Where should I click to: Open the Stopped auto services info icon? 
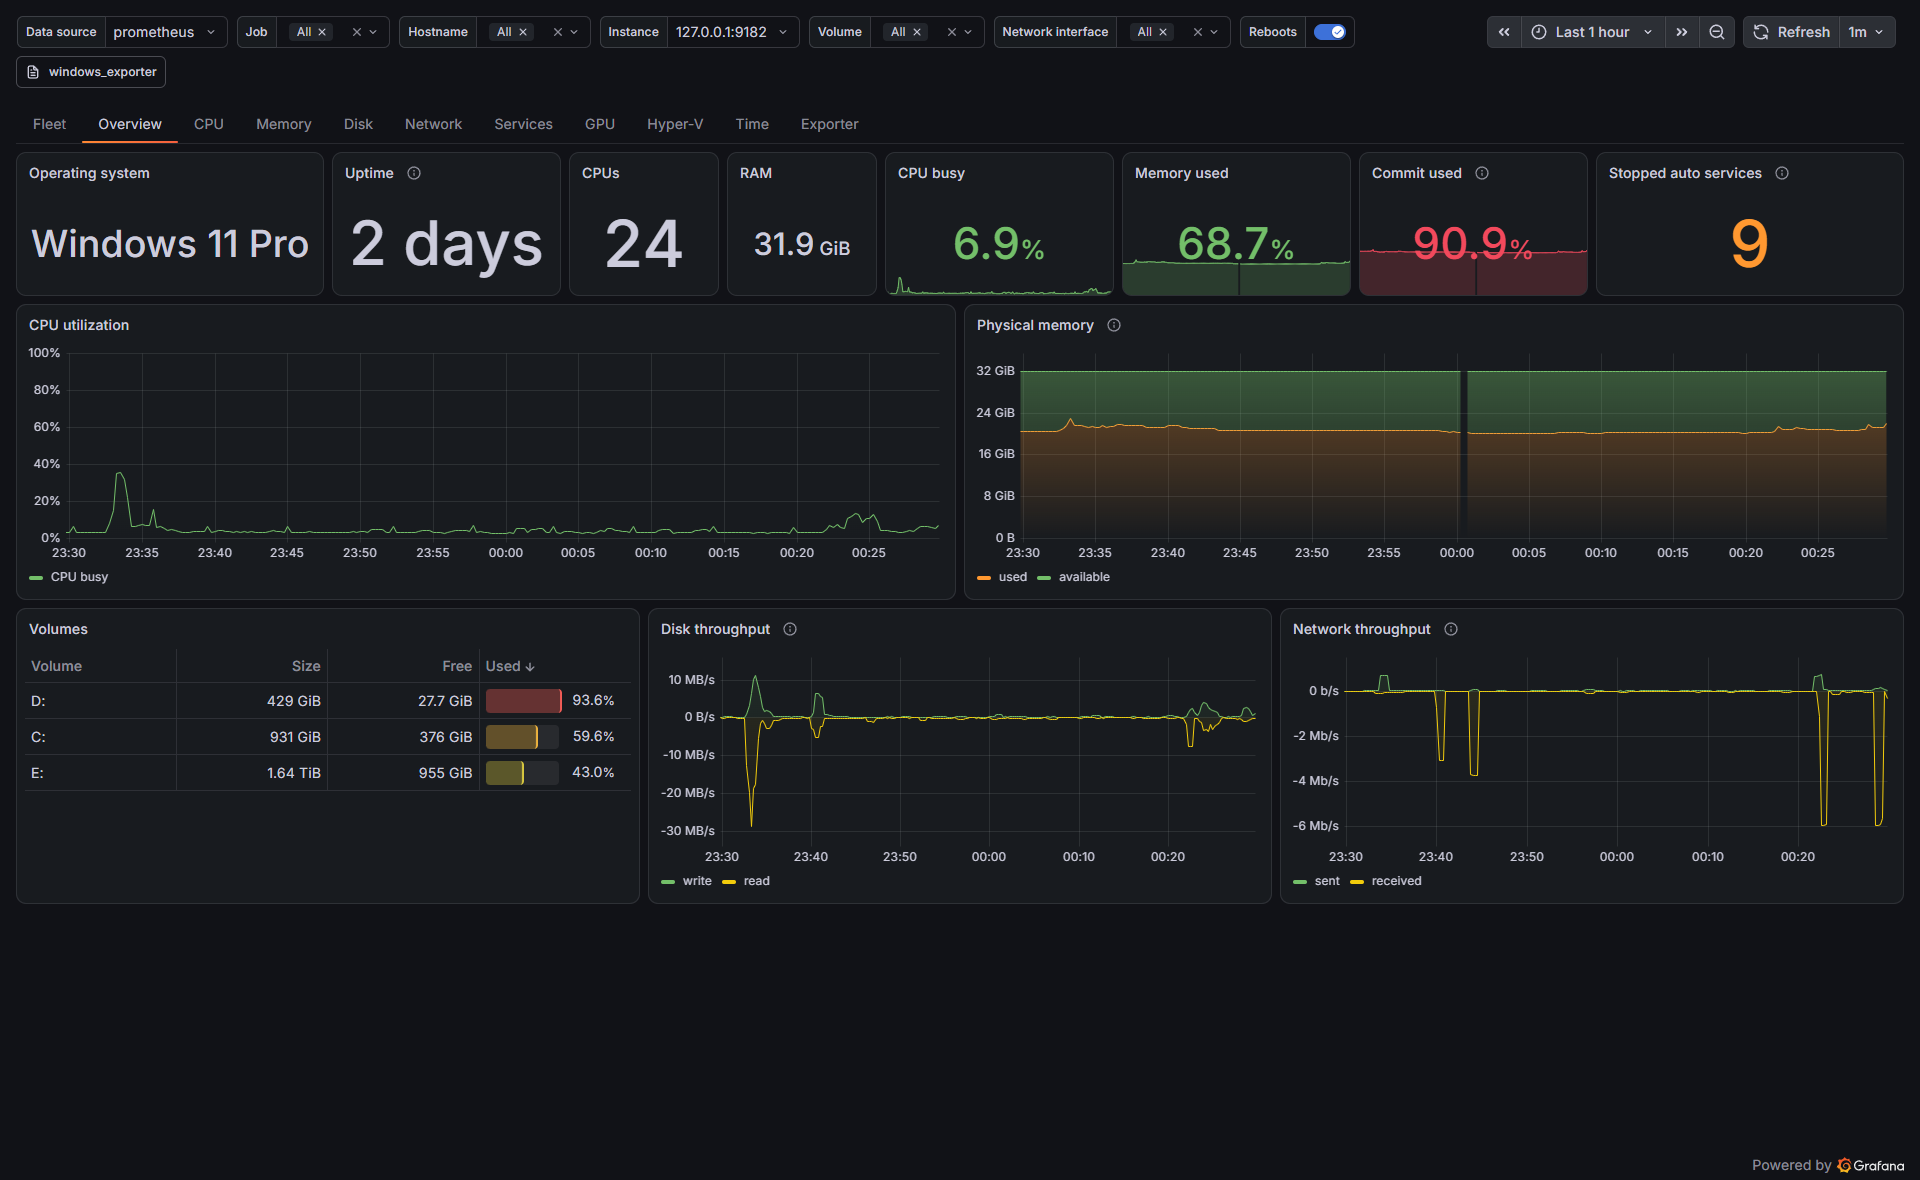point(1782,173)
